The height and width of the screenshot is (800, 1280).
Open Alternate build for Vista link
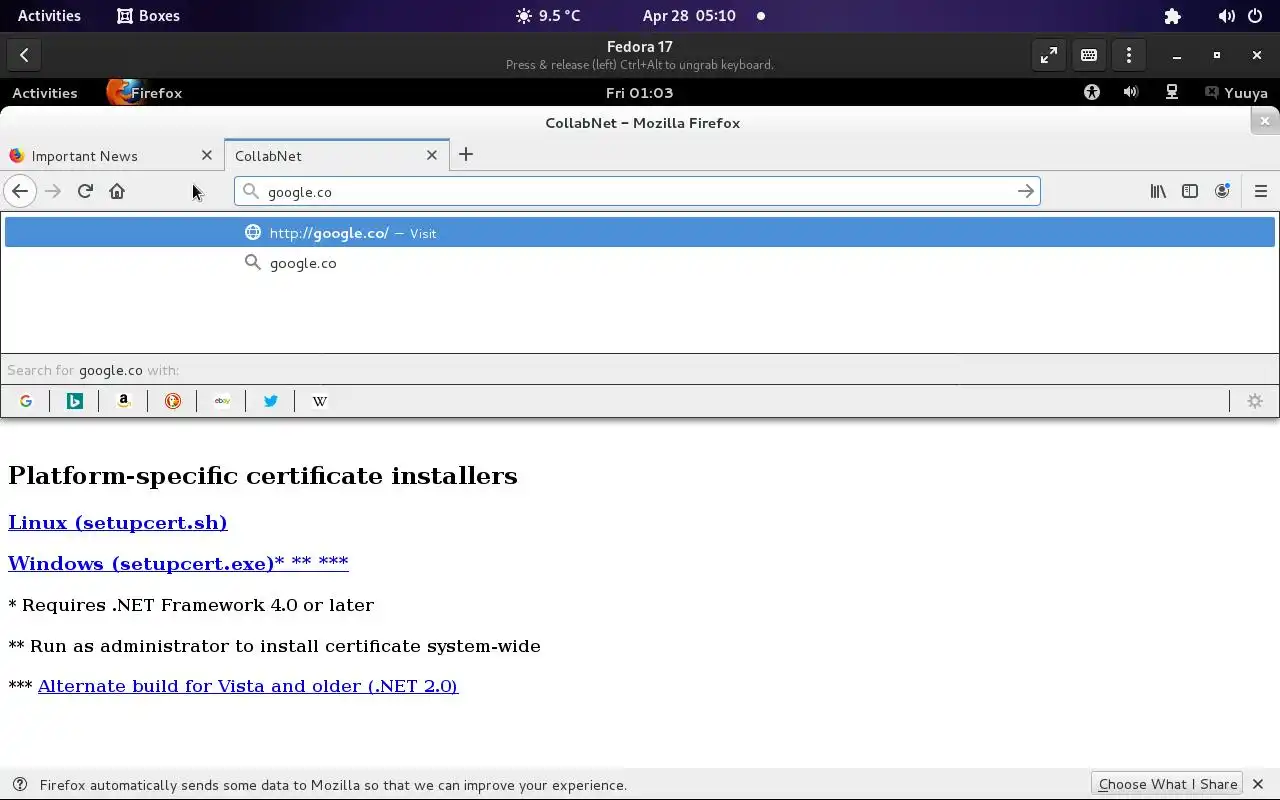[248, 686]
